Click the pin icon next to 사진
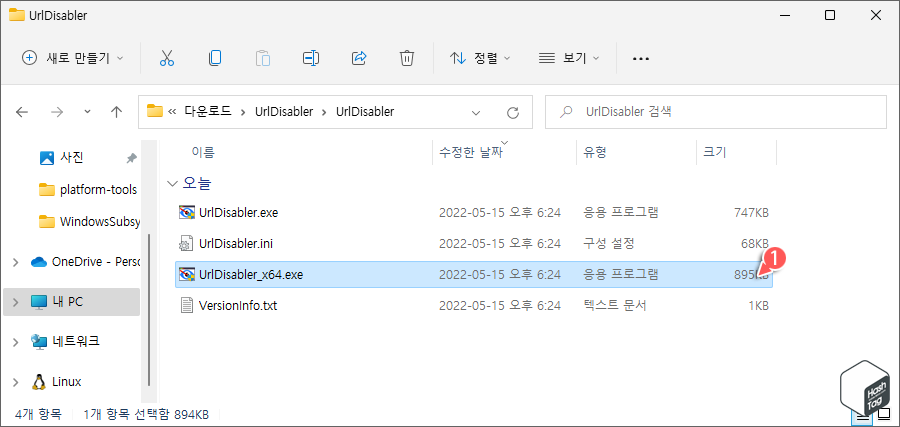 (x=131, y=157)
